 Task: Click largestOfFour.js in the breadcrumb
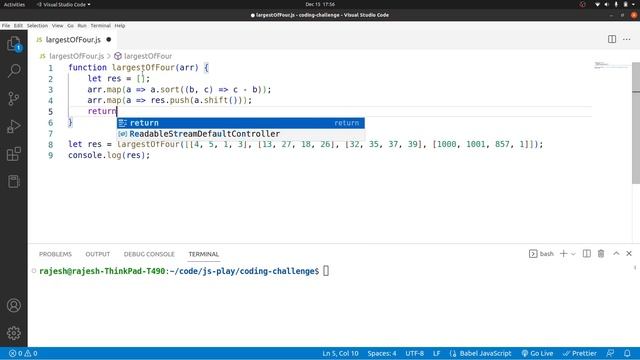tap(76, 56)
